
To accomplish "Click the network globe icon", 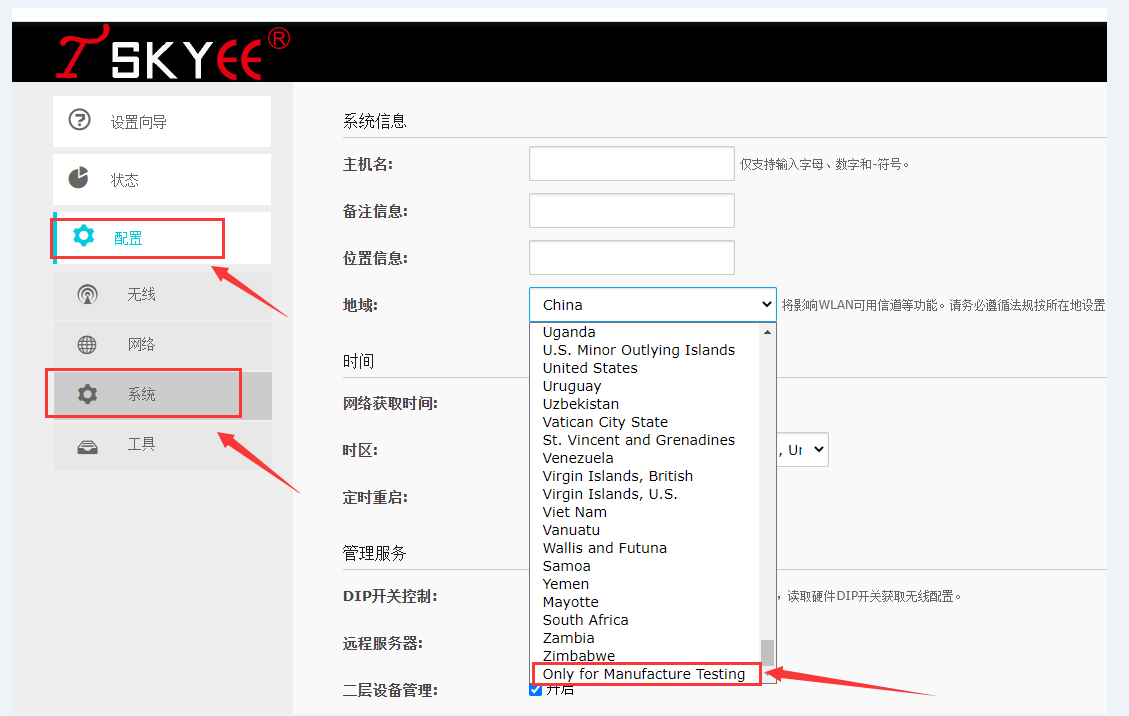I will click(88, 345).
